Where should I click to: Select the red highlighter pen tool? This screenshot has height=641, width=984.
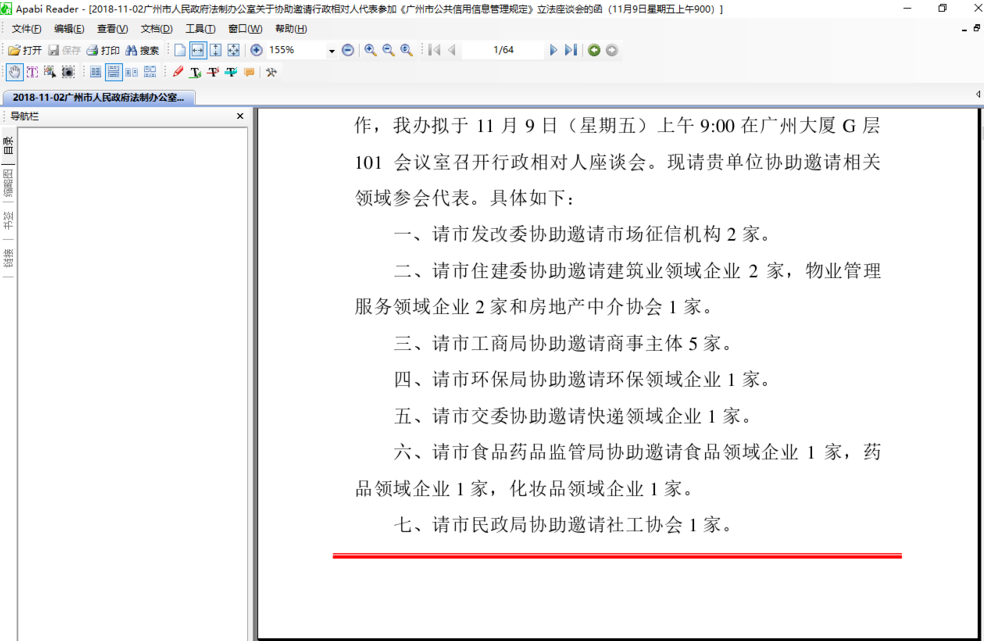[178, 72]
